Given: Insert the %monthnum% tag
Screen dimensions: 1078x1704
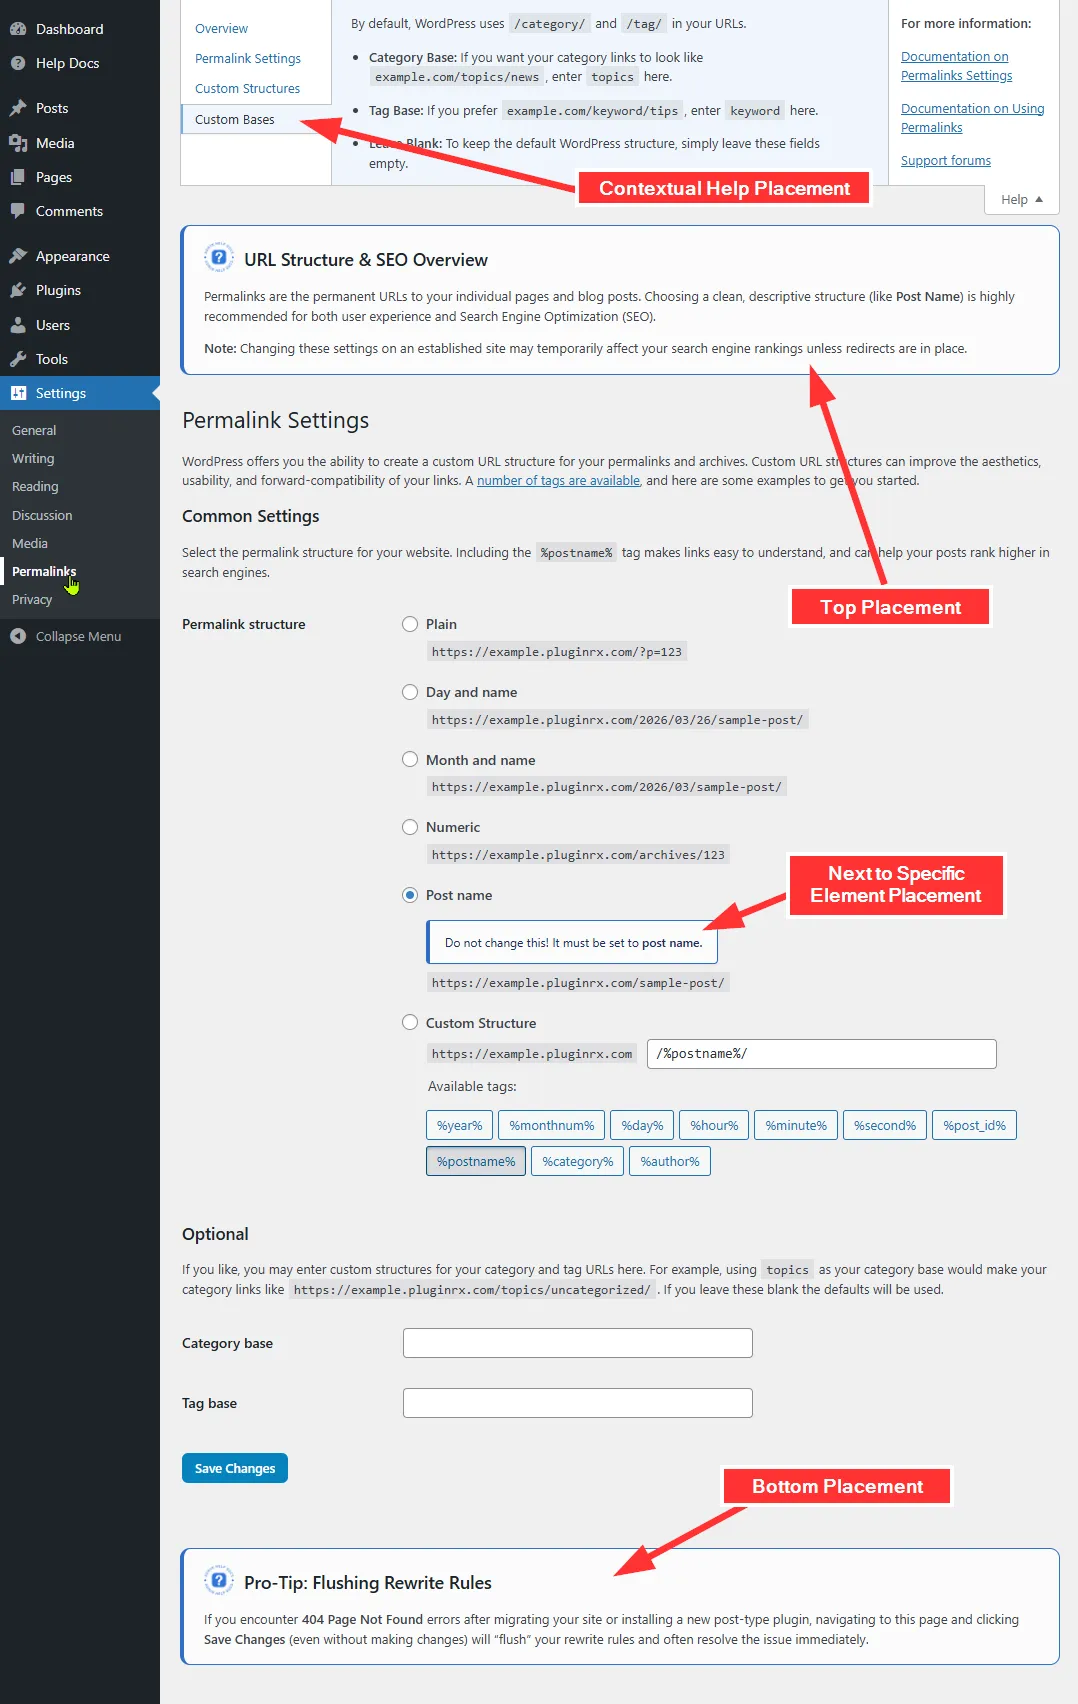Looking at the screenshot, I should click(x=552, y=1125).
